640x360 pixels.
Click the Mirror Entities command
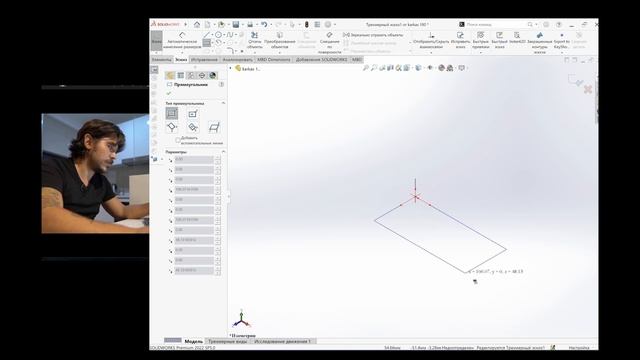pos(373,35)
